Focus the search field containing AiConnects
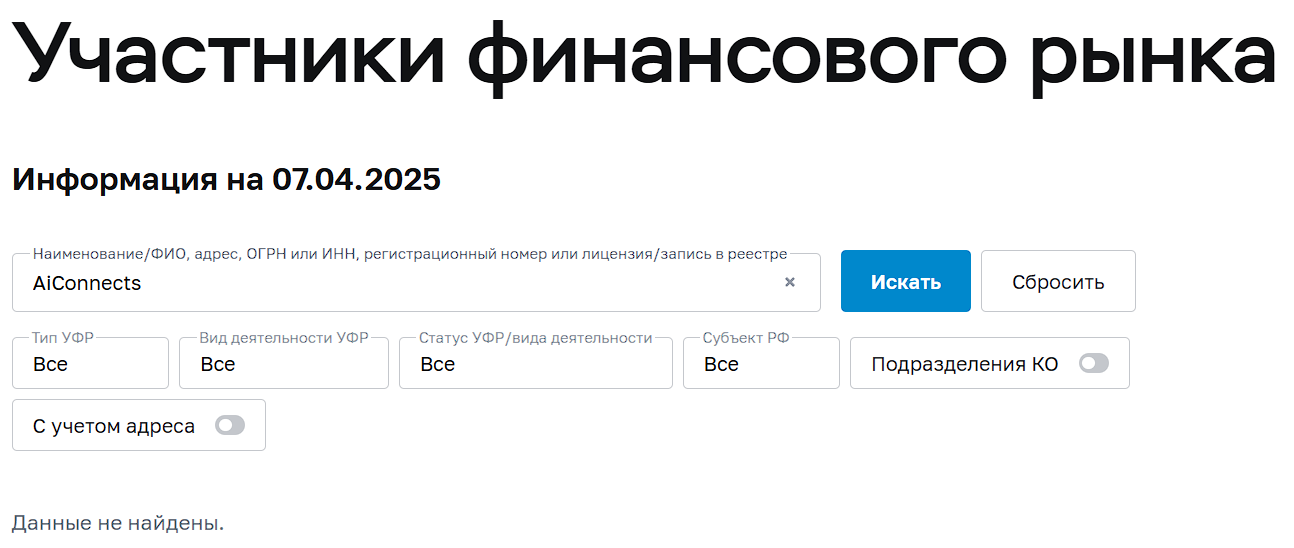Viewport: 1294px width, 548px height. click(x=416, y=282)
